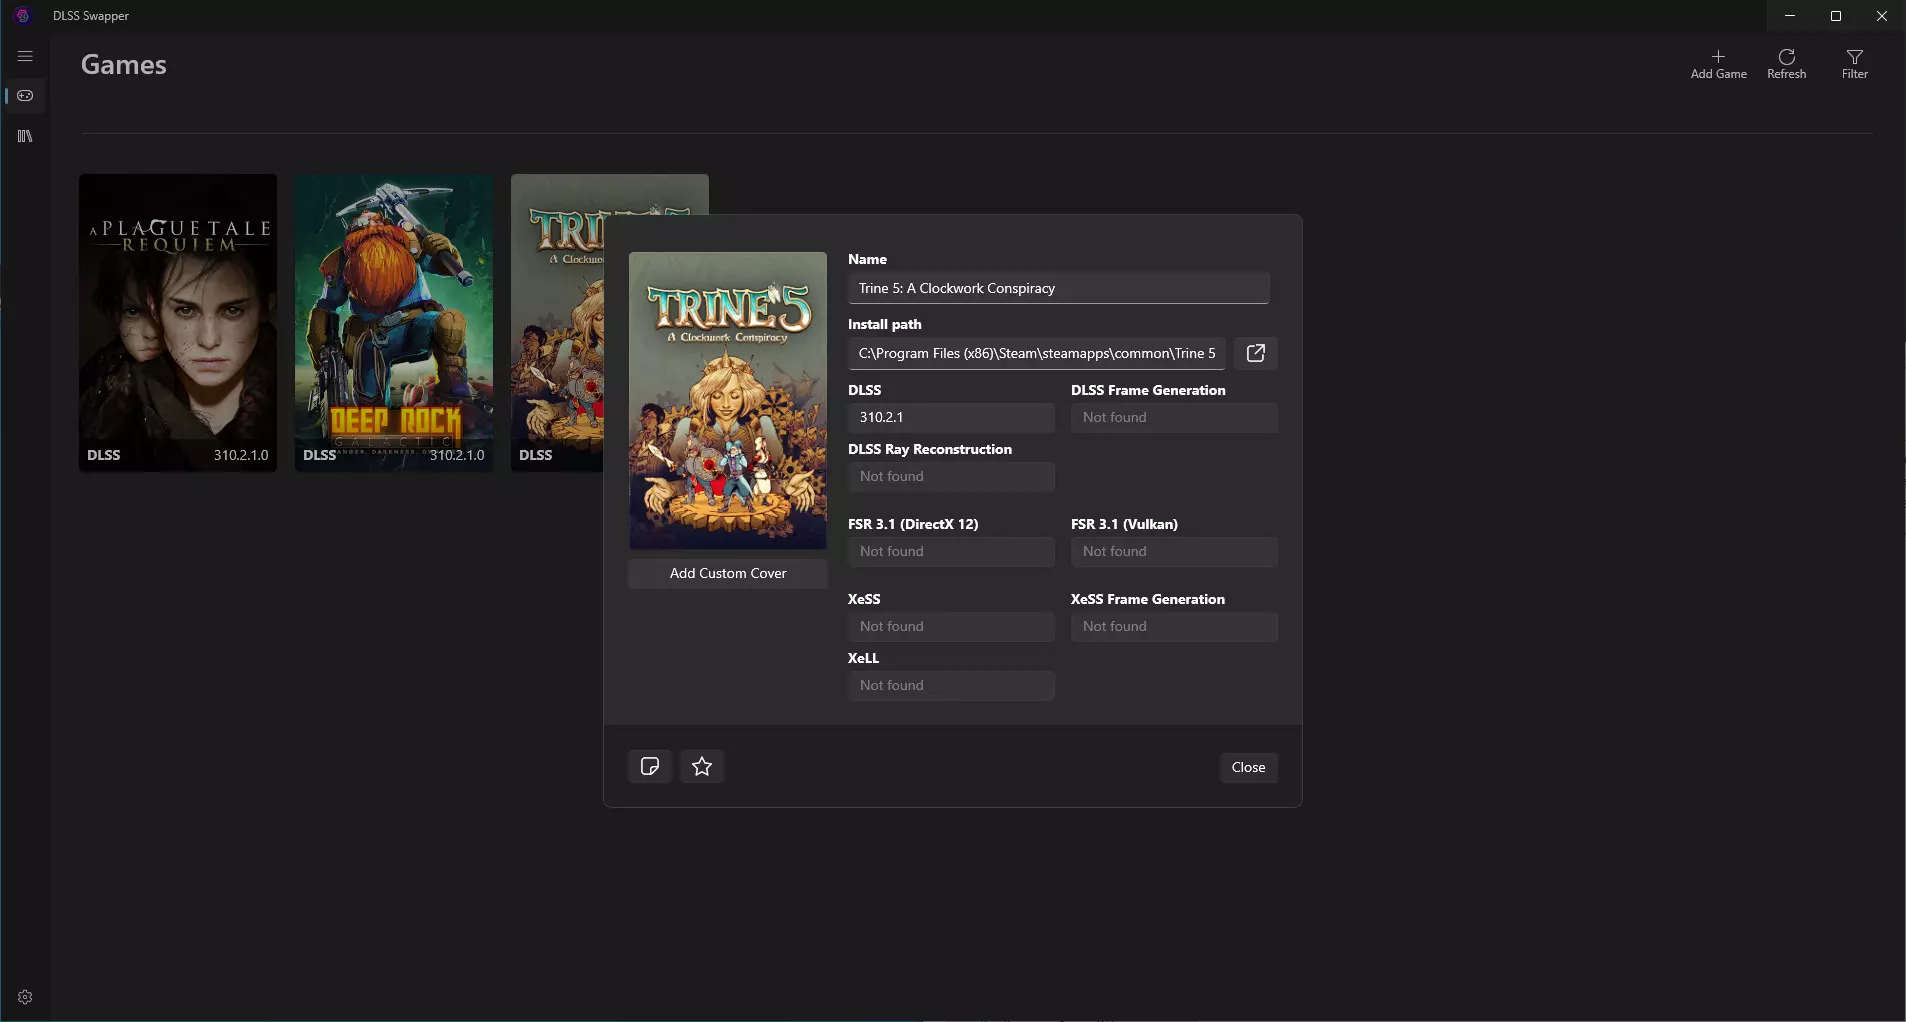Select the A Plague Tale Requiem cover

[x=178, y=322]
